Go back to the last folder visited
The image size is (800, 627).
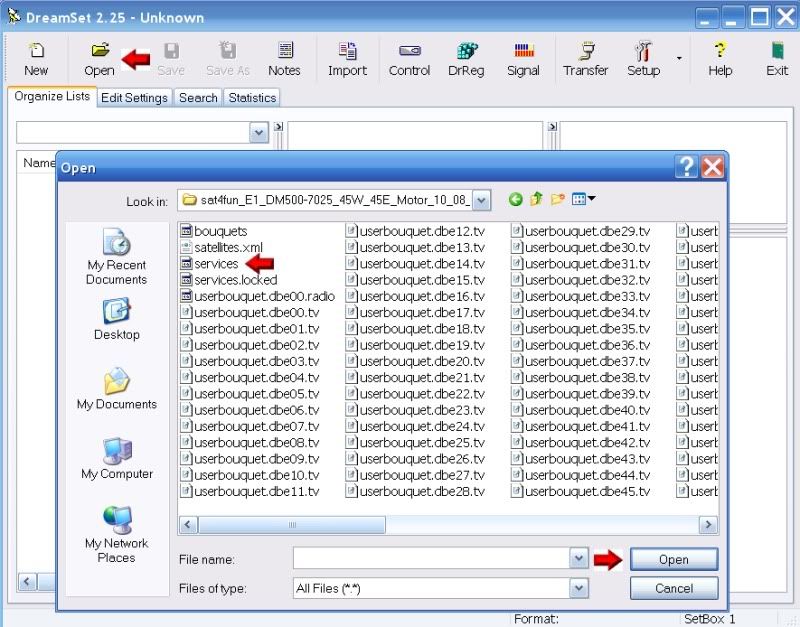click(x=515, y=199)
